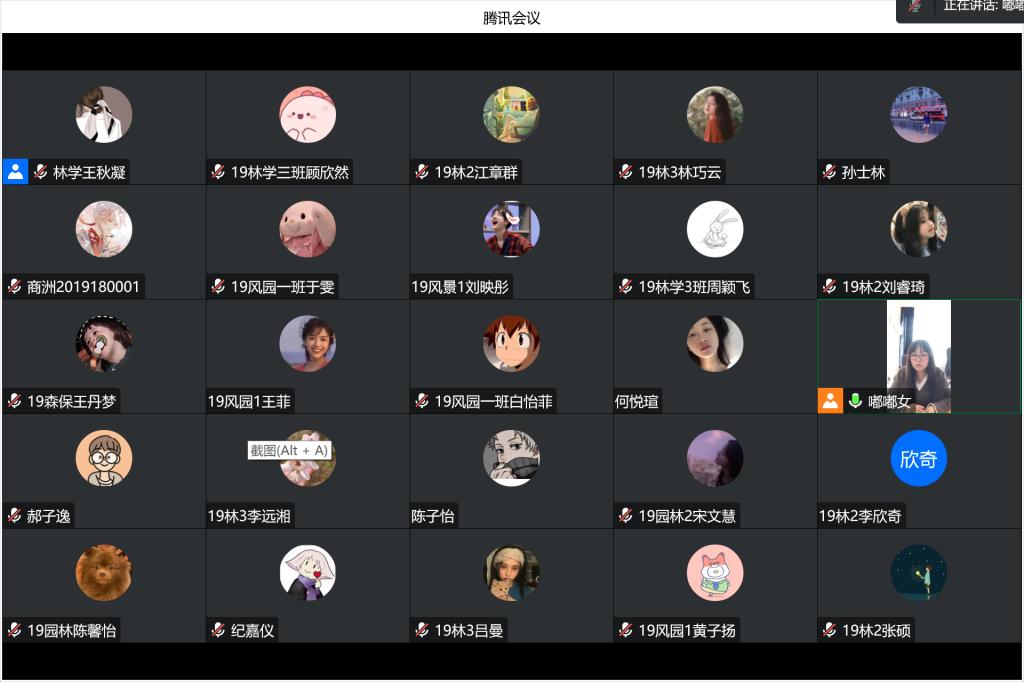This screenshot has height=682, width=1024.
Task: Click 陈子怡 participant name label
Action: click(433, 516)
